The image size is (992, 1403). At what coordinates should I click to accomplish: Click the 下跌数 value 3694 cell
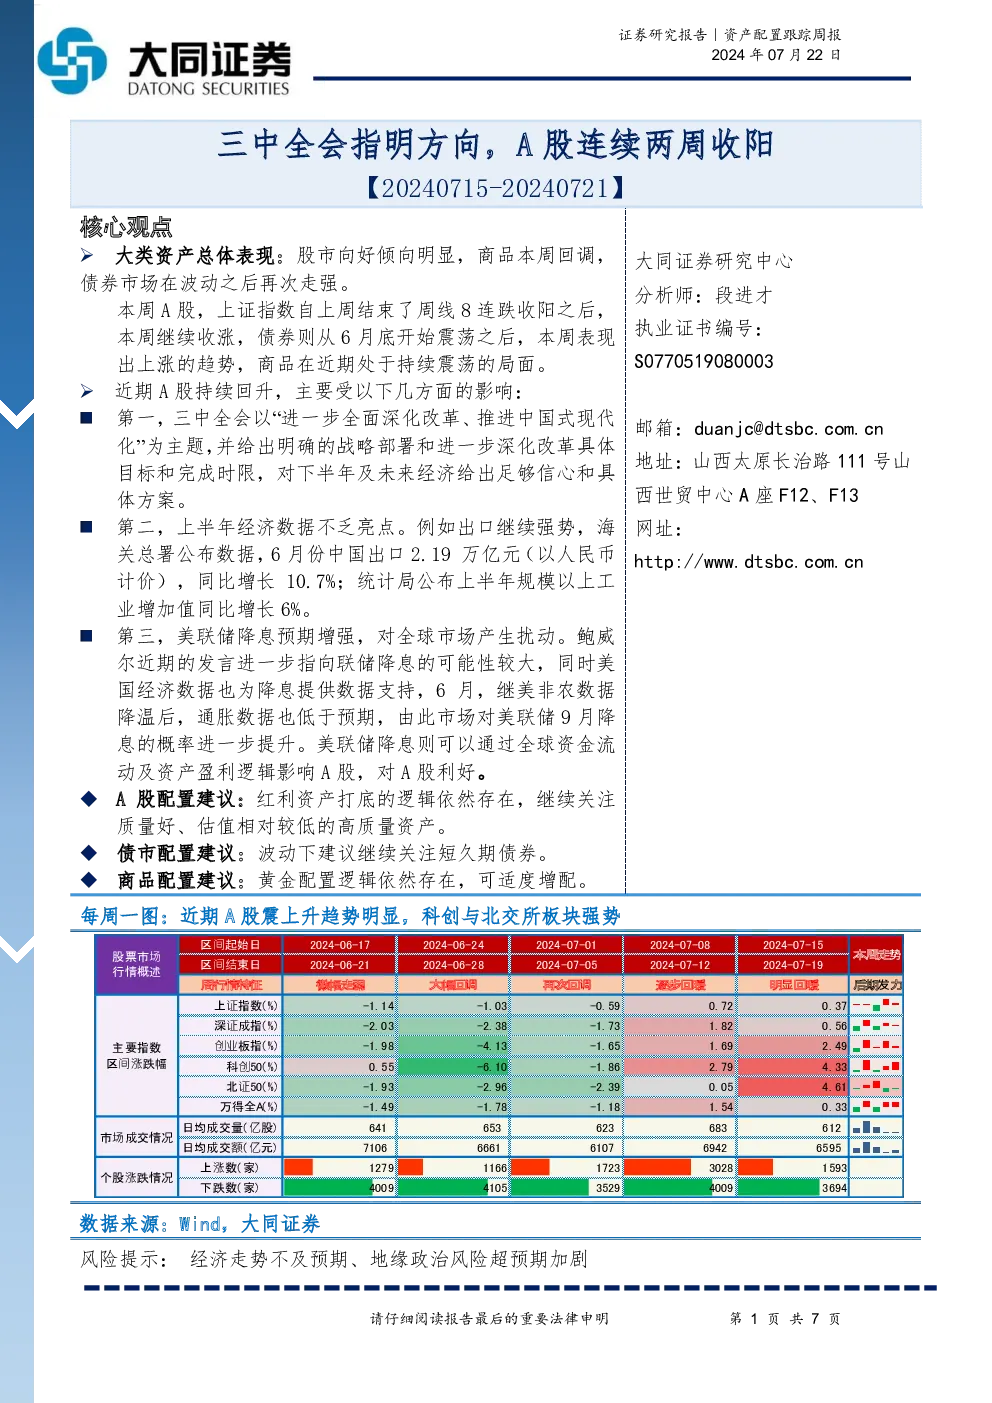pyautogui.click(x=793, y=1188)
